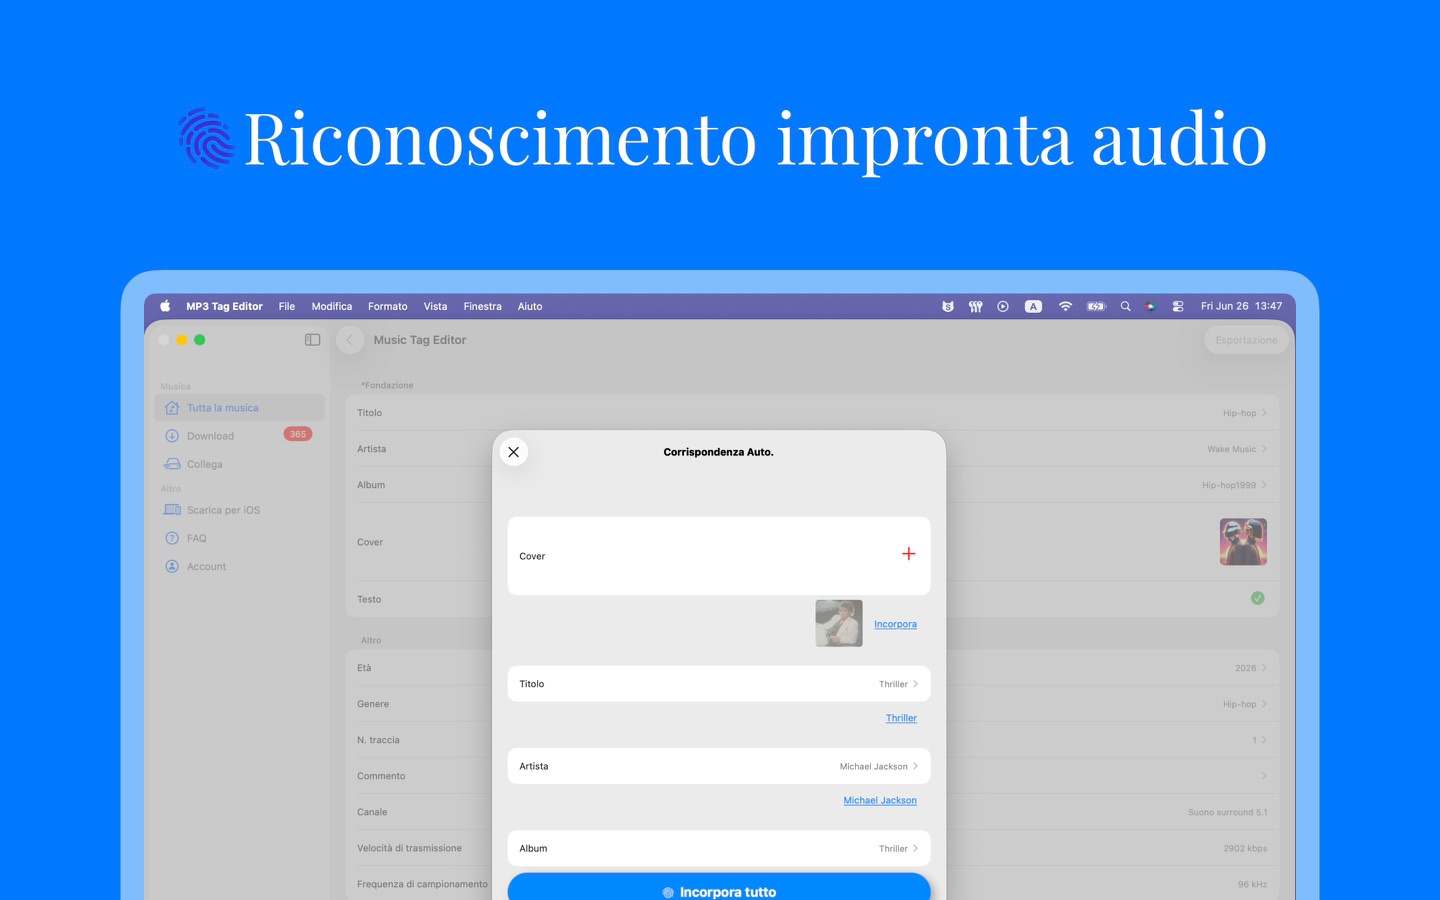Open the Vista menu
1440x900 pixels.
point(435,306)
